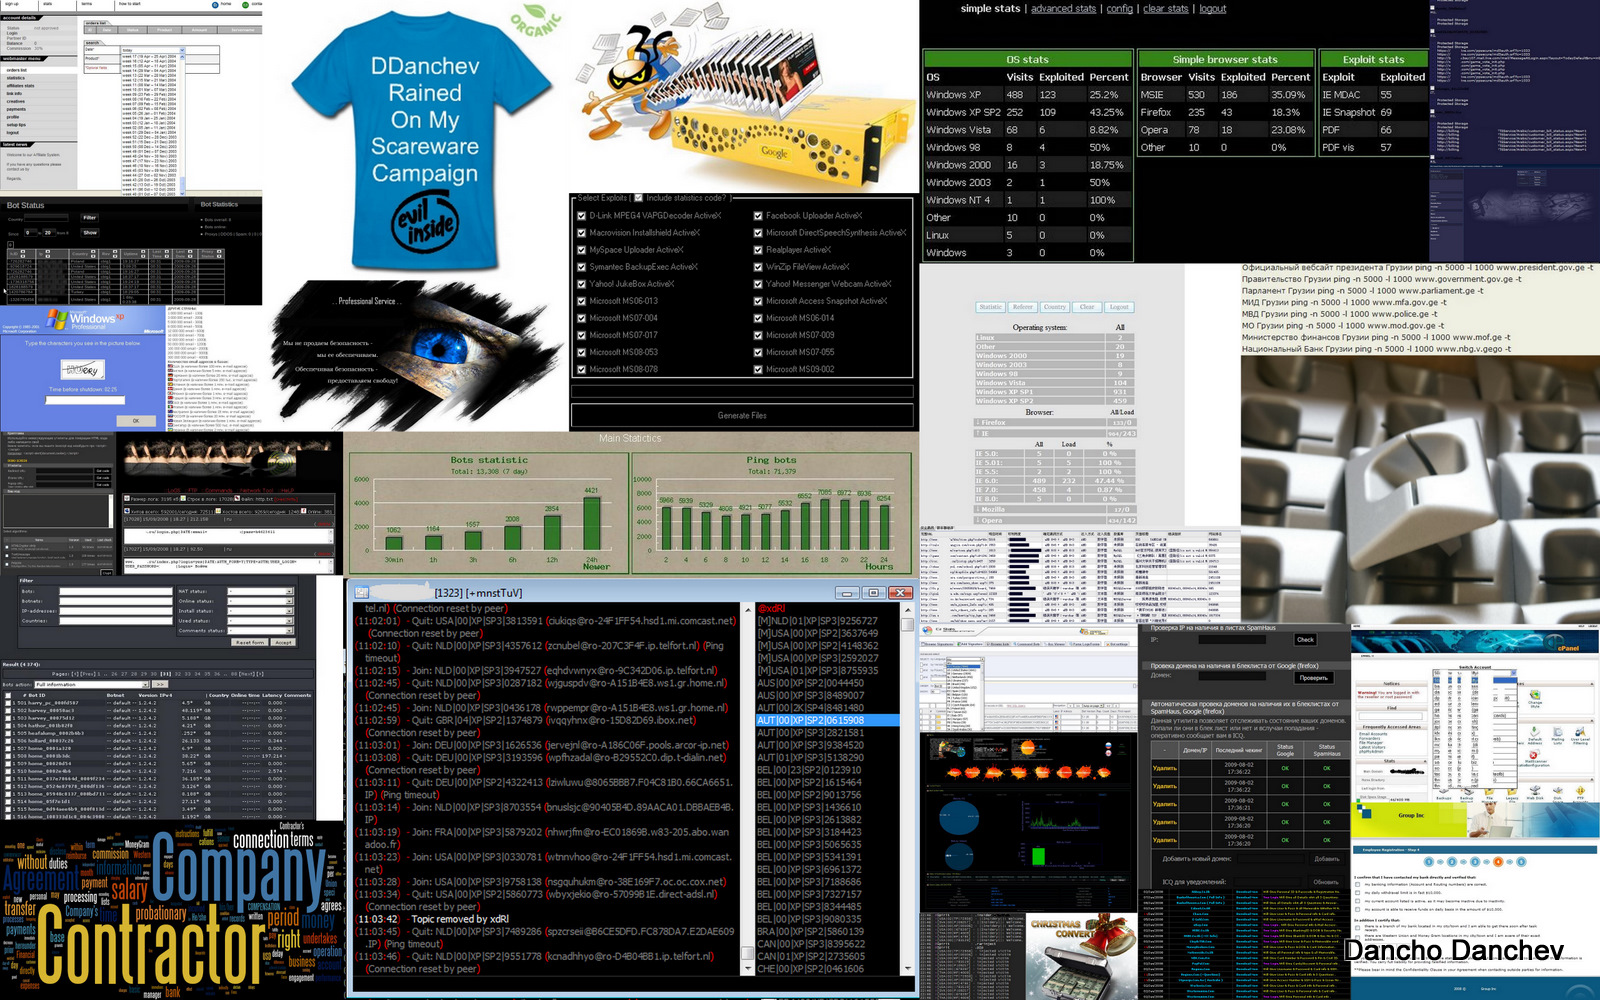1600x1000 pixels.
Task: Click the shutdown countdown progress bar
Action: pos(85,400)
